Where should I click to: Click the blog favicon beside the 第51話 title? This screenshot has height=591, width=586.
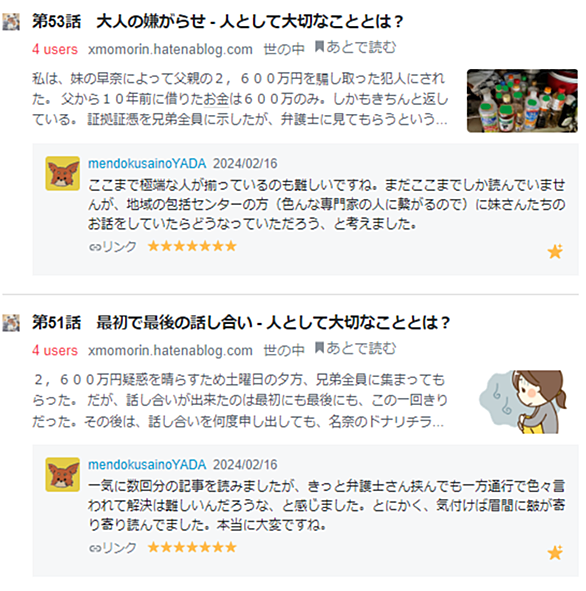(x=11, y=323)
